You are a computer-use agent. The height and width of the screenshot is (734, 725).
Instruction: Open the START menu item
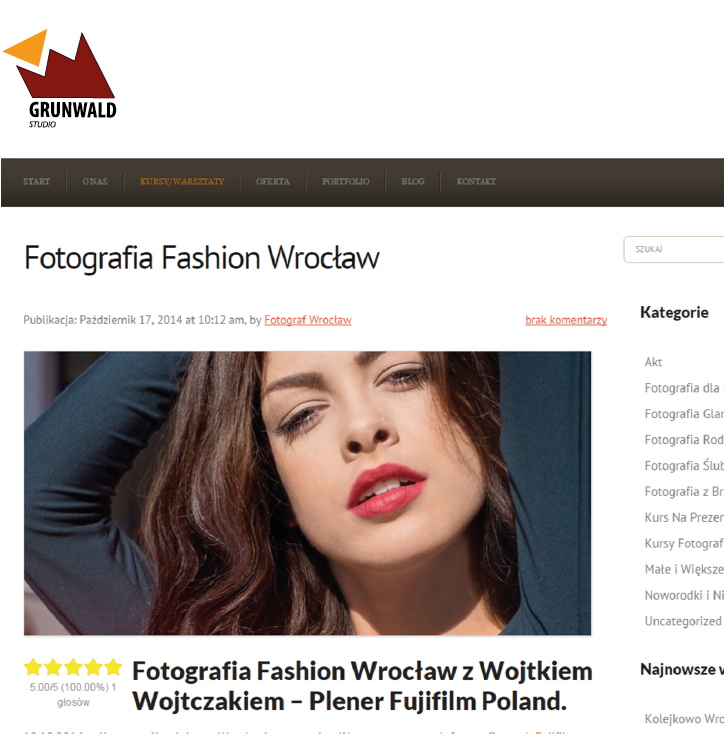pyautogui.click(x=37, y=182)
